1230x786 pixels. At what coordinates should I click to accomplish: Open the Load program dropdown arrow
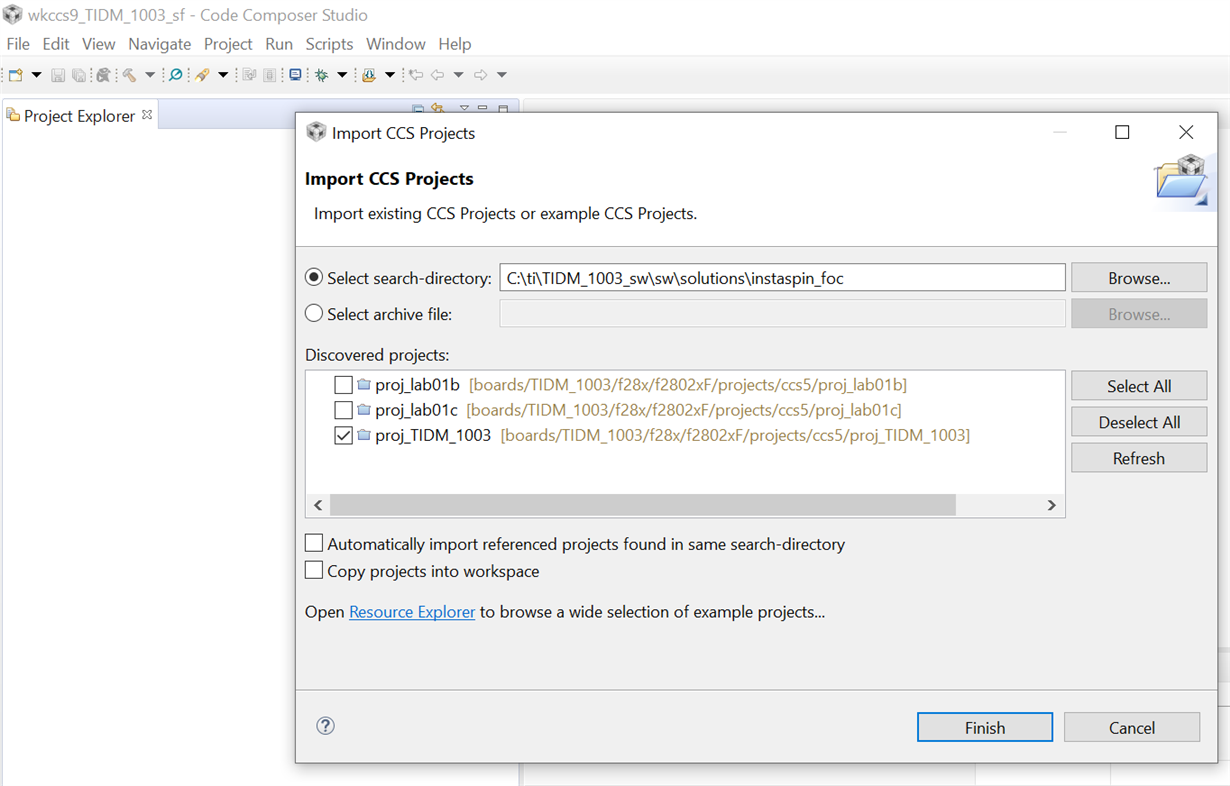point(390,75)
